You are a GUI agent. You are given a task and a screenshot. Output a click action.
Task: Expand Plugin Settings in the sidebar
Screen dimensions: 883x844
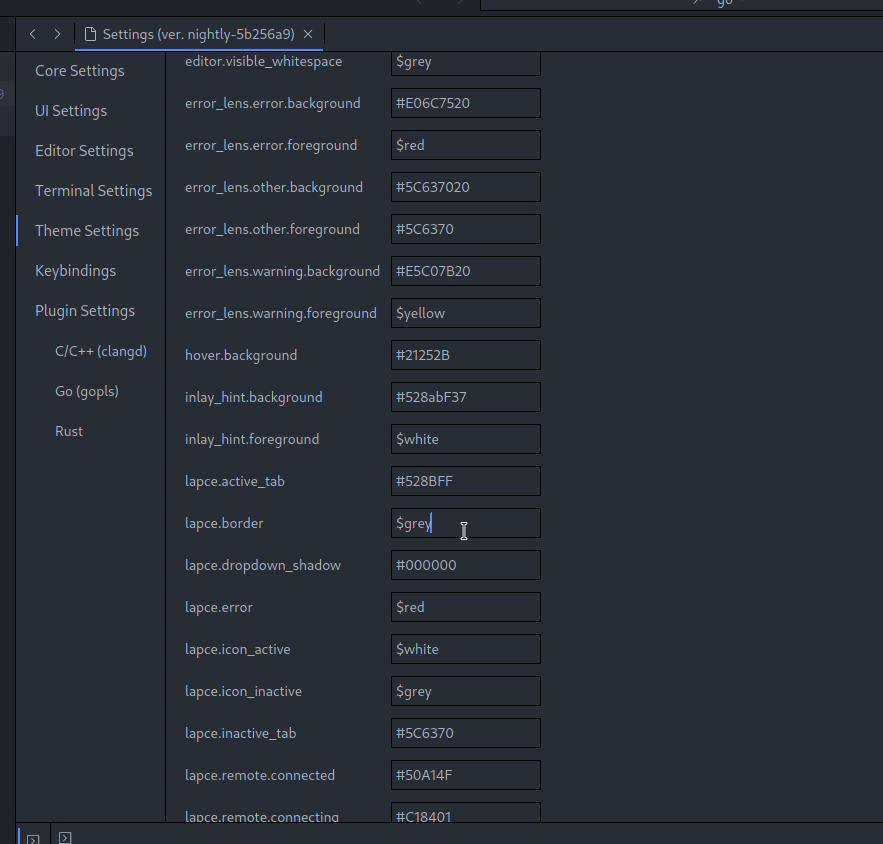pos(85,310)
